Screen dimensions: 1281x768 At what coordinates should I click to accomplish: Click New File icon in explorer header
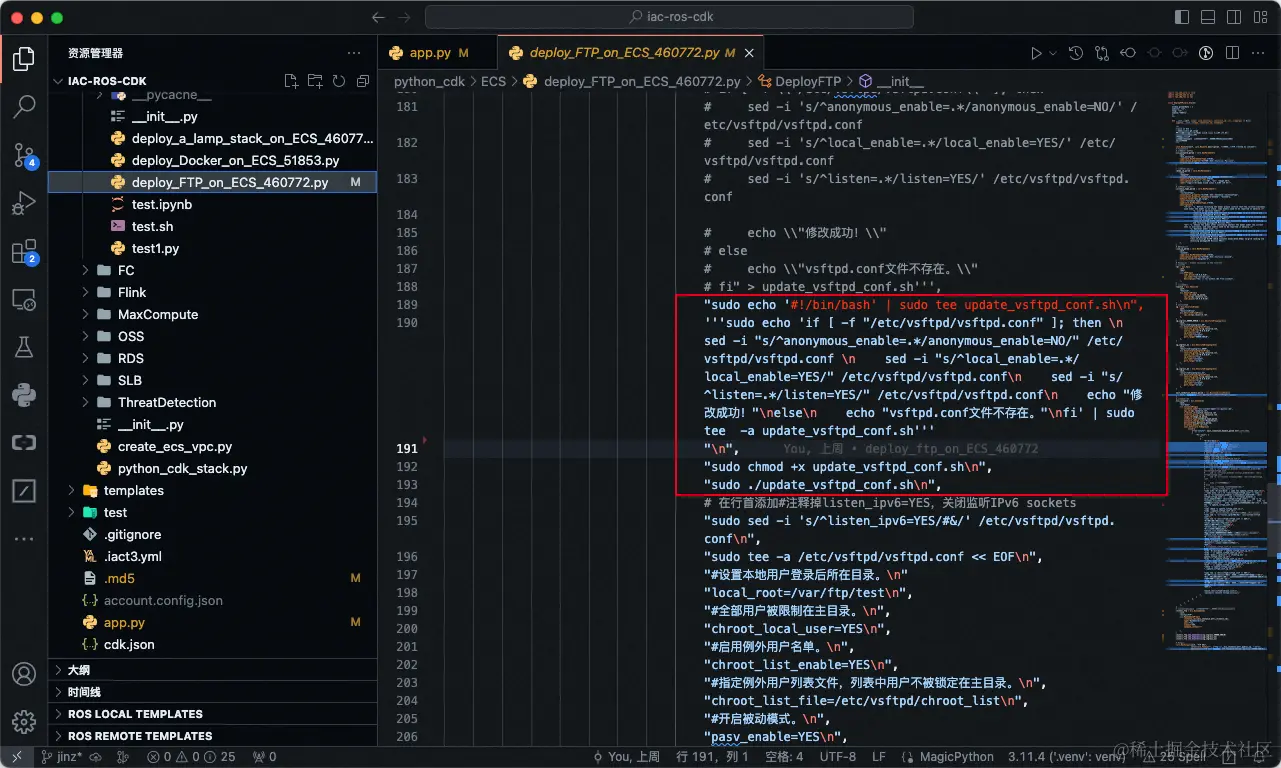click(x=291, y=81)
